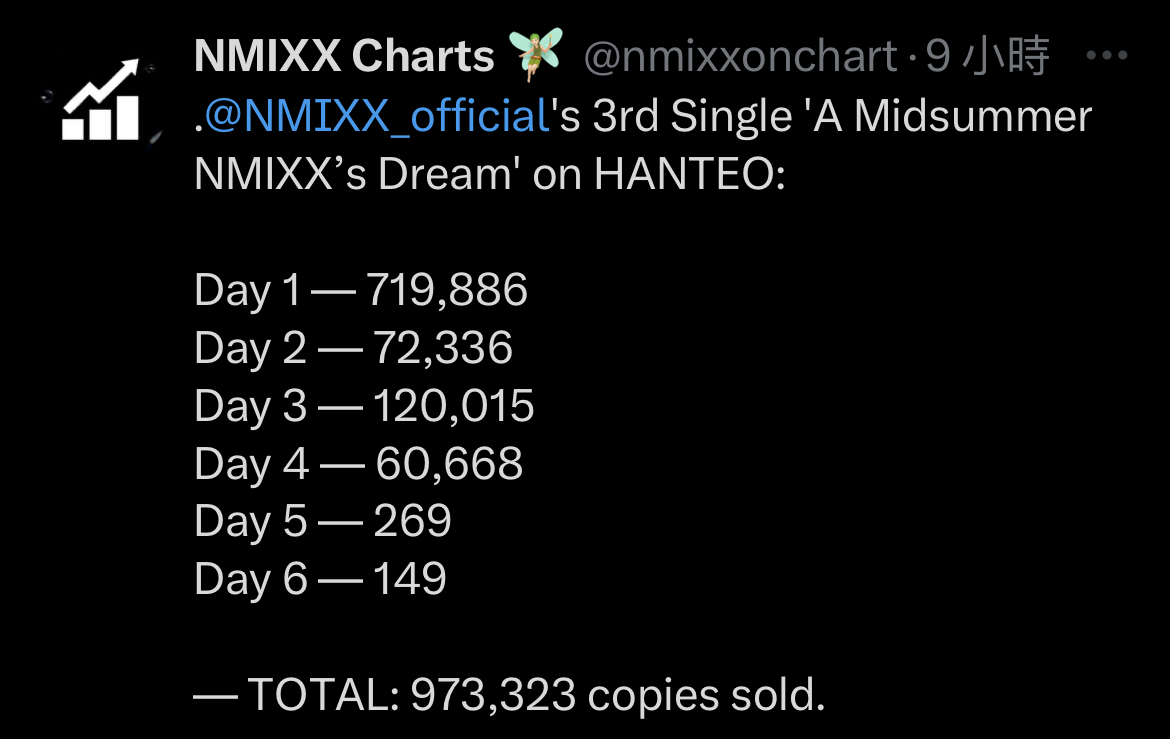
Task: Click the "copies sold." text
Action: 707,696
